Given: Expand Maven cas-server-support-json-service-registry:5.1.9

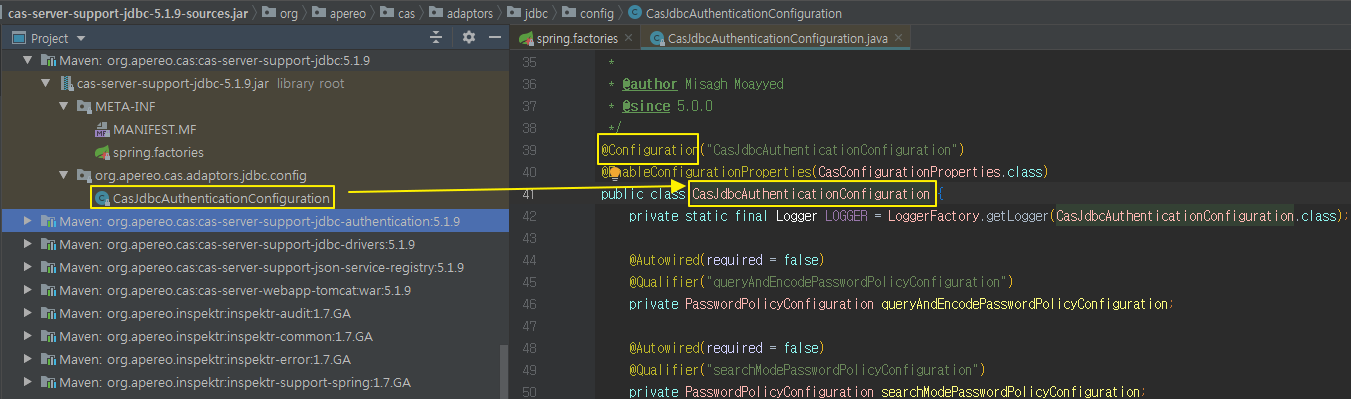Looking at the screenshot, I should click(x=27, y=267).
